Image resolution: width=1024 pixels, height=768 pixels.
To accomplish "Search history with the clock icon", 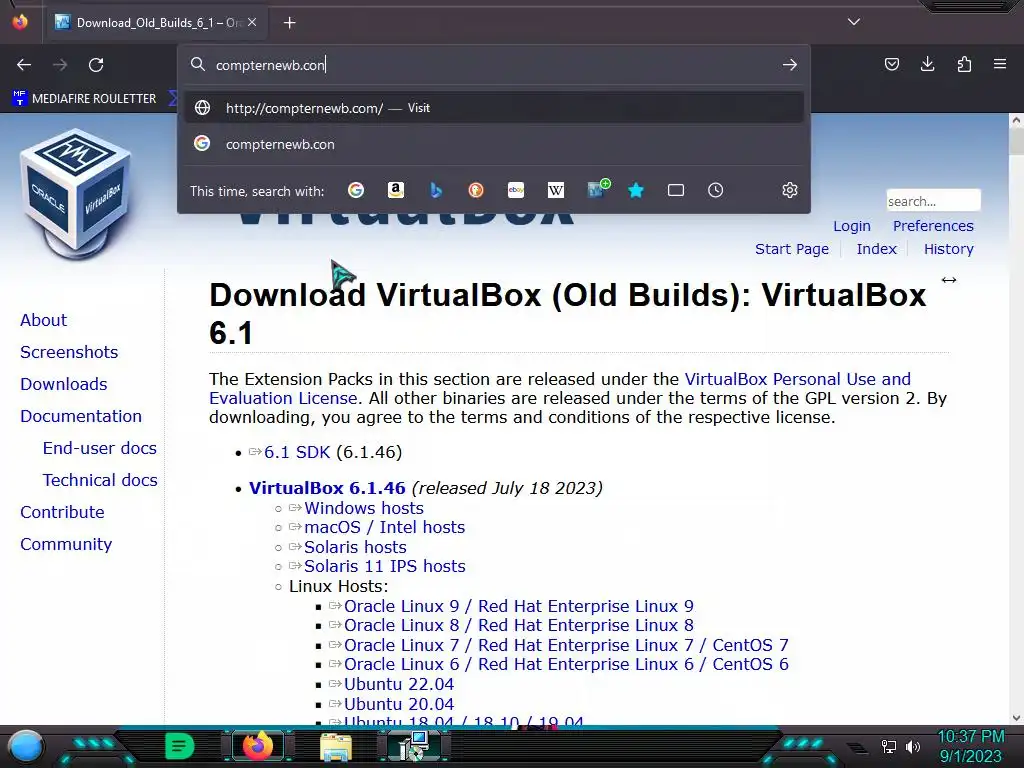I will click(x=716, y=190).
